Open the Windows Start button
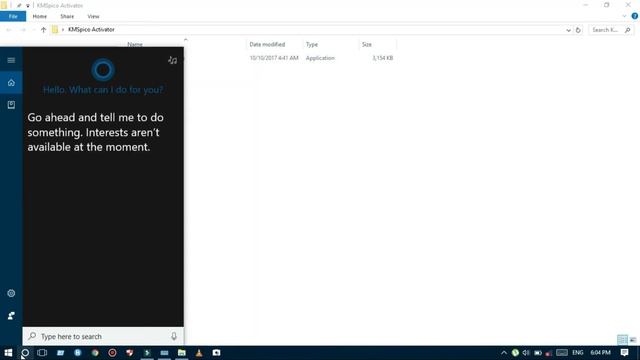 pos(8,353)
